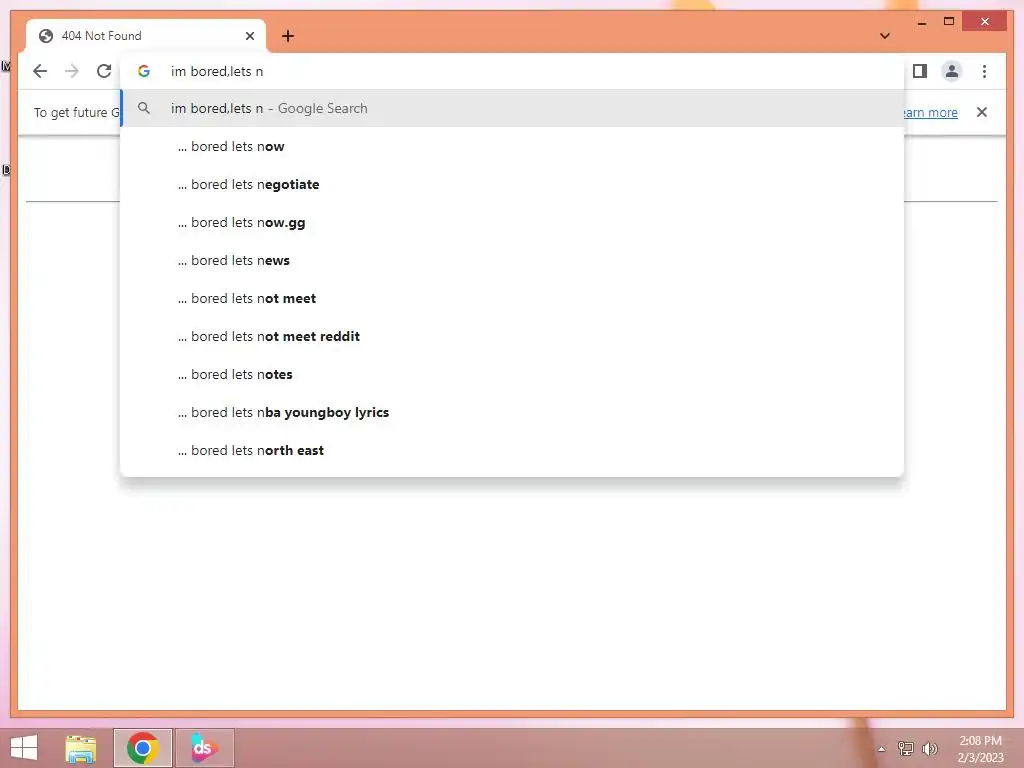1024x768 pixels.
Task: Click the Chrome taskbar icon
Action: point(143,748)
